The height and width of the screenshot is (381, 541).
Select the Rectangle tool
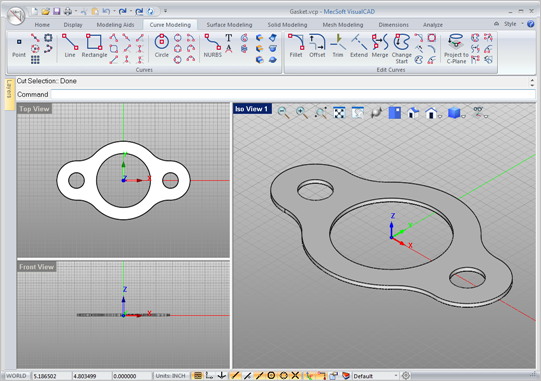[94, 46]
